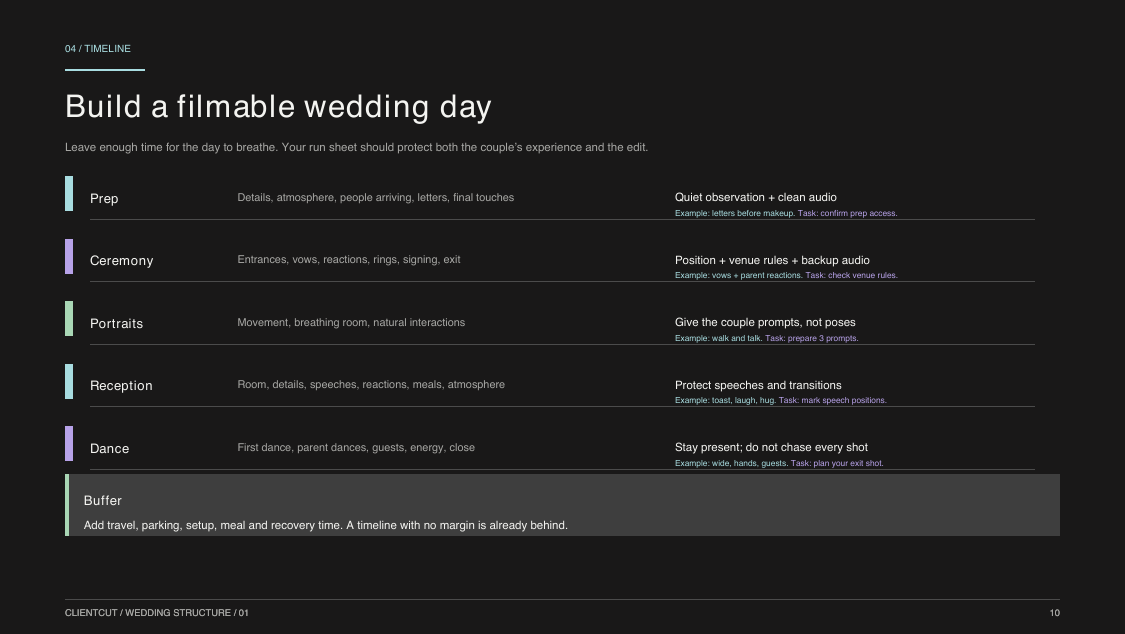Select the title 'Build a filmable wedding day'
This screenshot has width=1125, height=634.
click(x=278, y=106)
